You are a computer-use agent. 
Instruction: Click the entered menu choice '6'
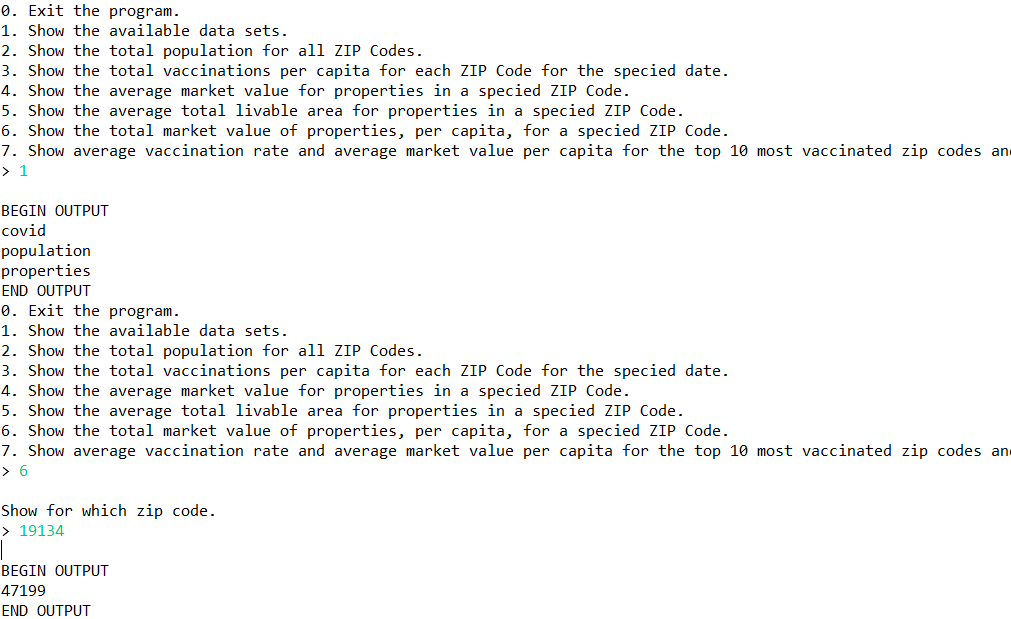coord(23,471)
